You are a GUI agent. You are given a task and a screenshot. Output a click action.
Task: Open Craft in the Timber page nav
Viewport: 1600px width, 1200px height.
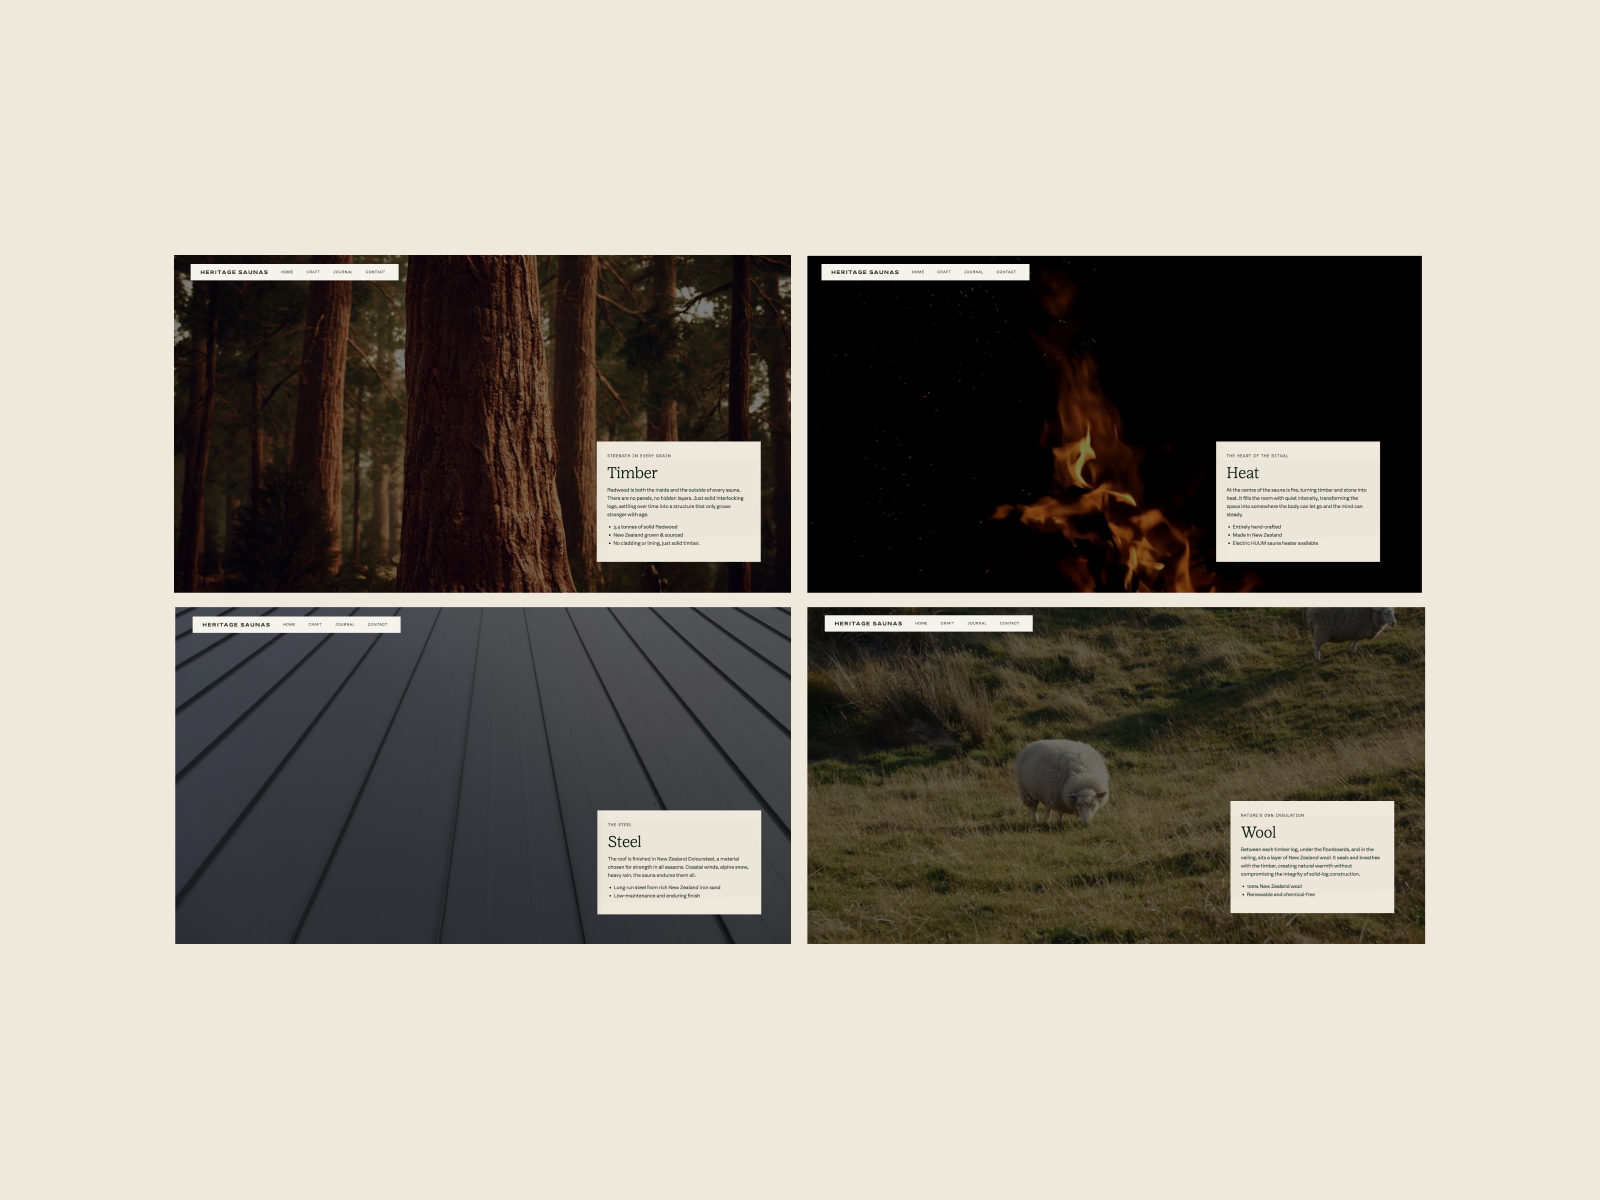[x=313, y=272]
